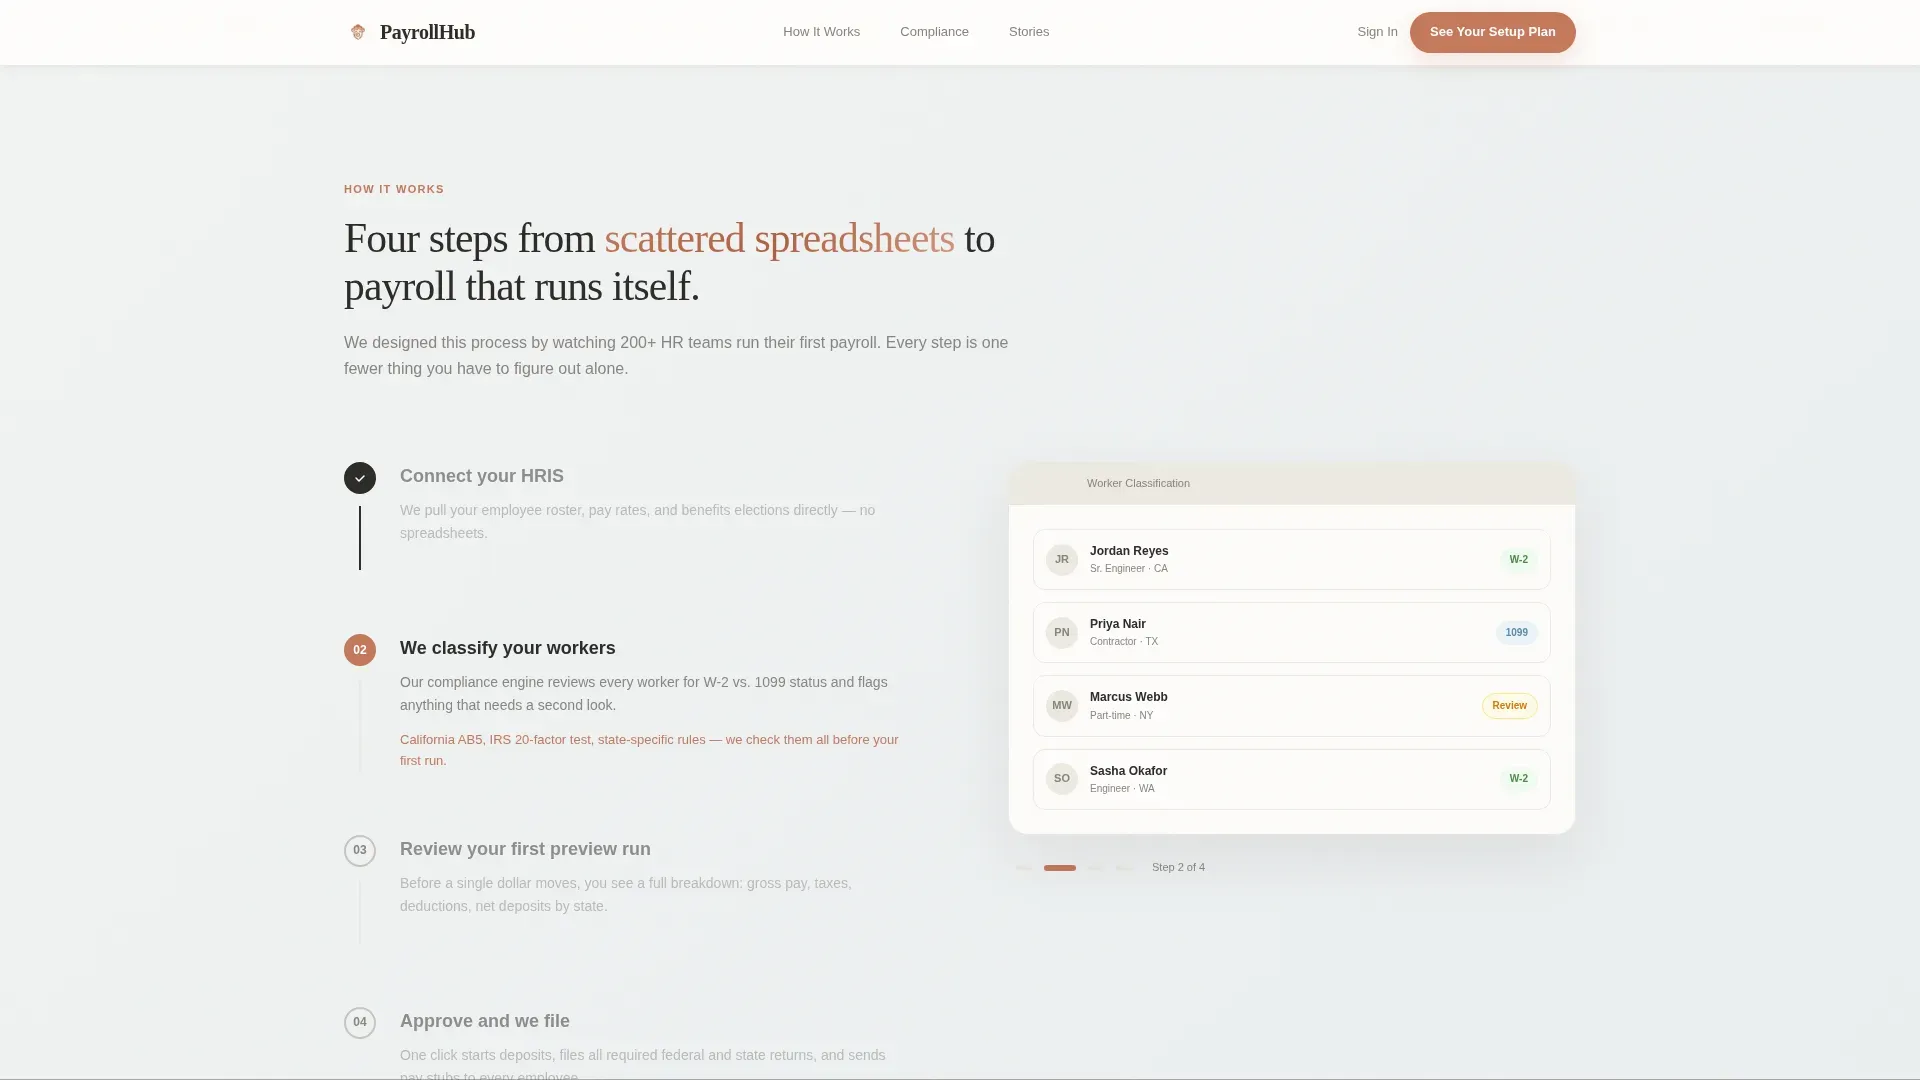1920x1080 pixels.
Task: Click the See Your Setup Plan button
Action: (x=1492, y=32)
